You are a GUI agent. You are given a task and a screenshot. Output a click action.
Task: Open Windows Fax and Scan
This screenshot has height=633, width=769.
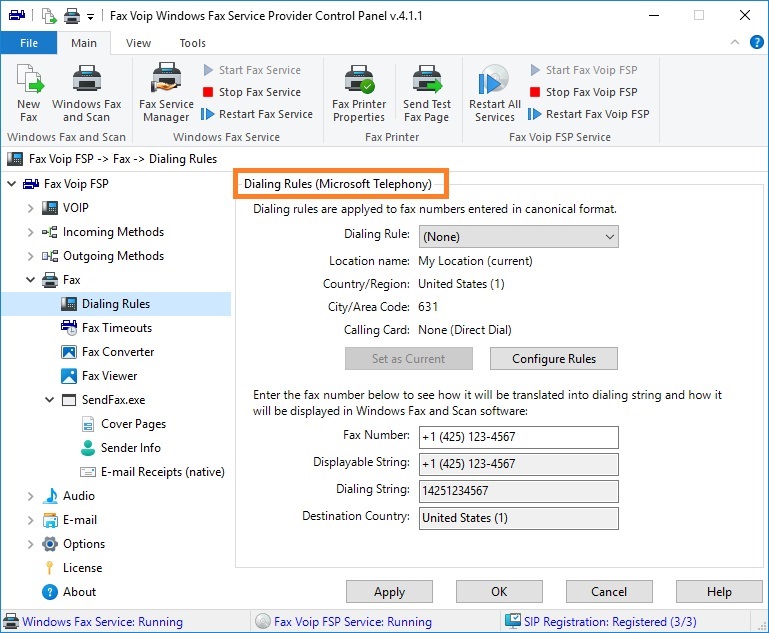[x=86, y=92]
